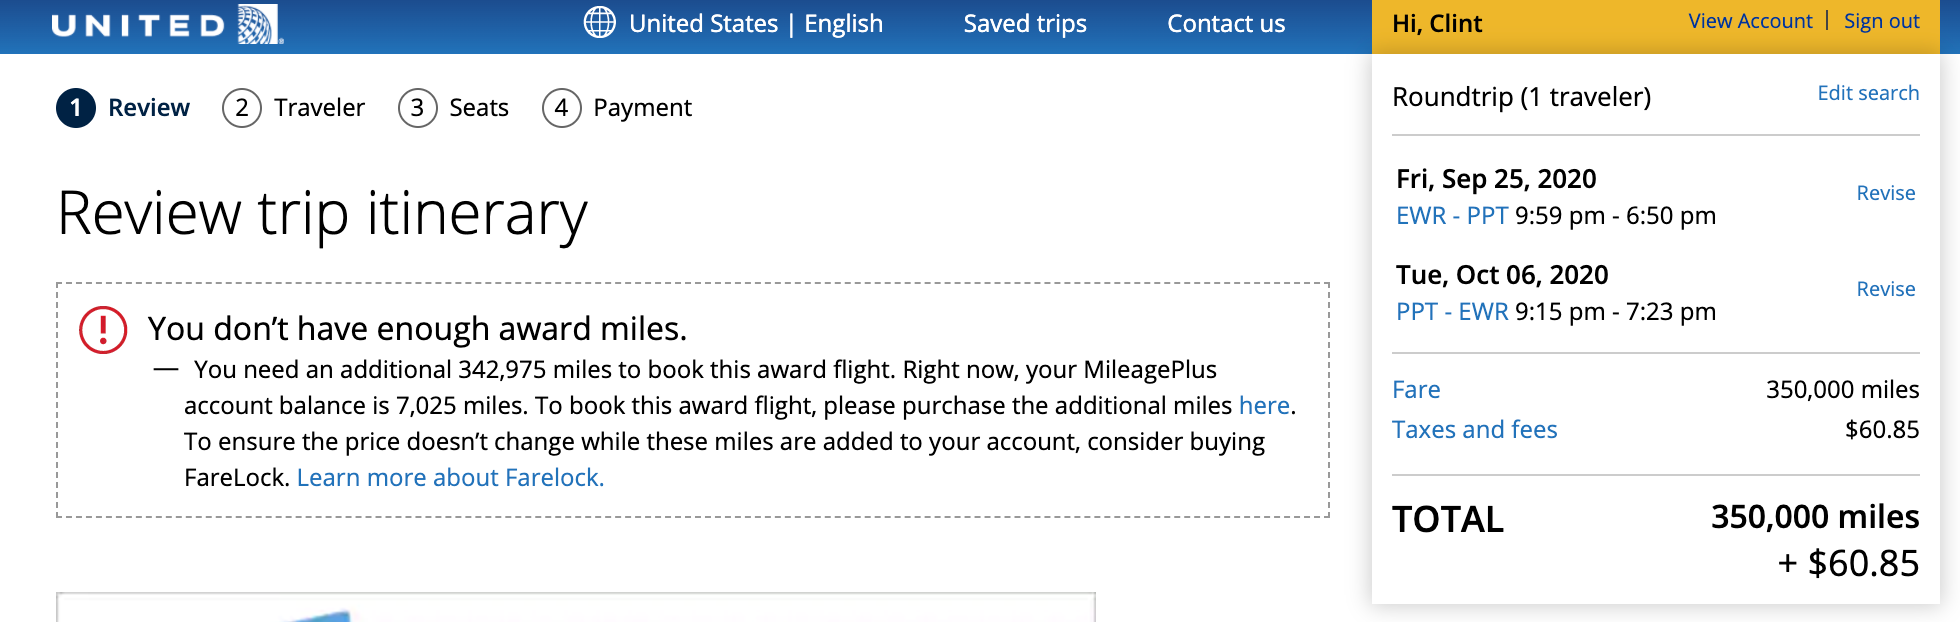Select step 4 Payment circle icon
Screen dimensions: 1960x622
[561, 108]
